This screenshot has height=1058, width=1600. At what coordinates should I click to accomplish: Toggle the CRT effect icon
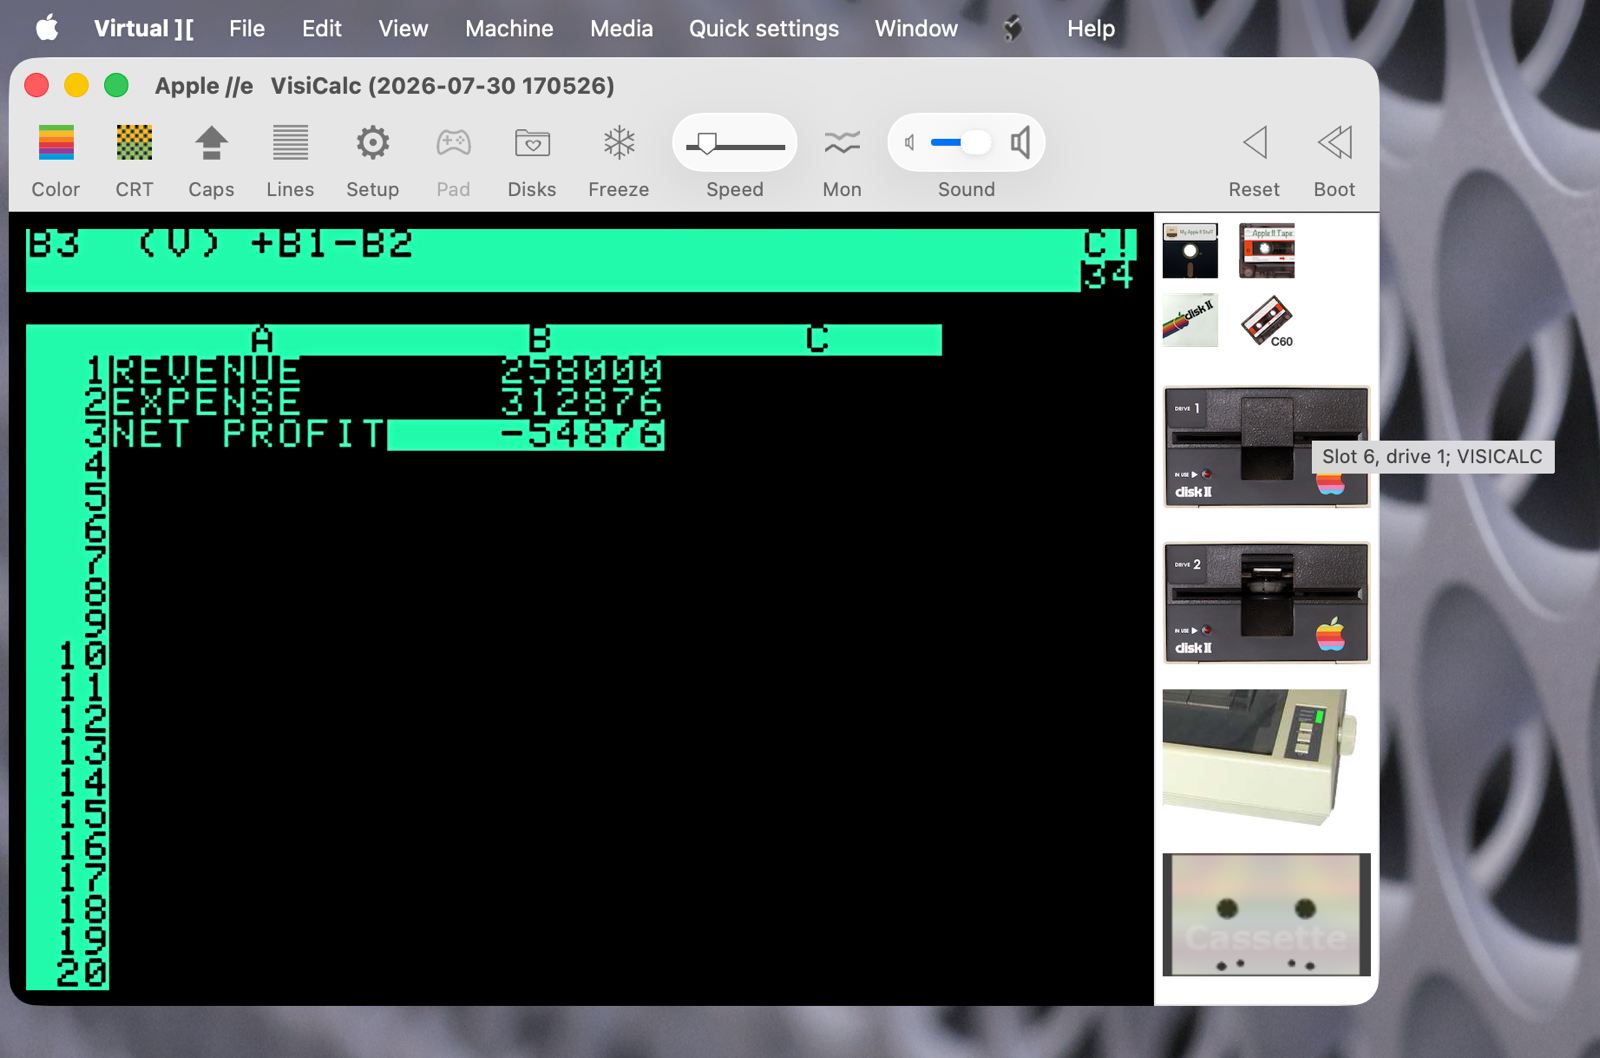134,143
